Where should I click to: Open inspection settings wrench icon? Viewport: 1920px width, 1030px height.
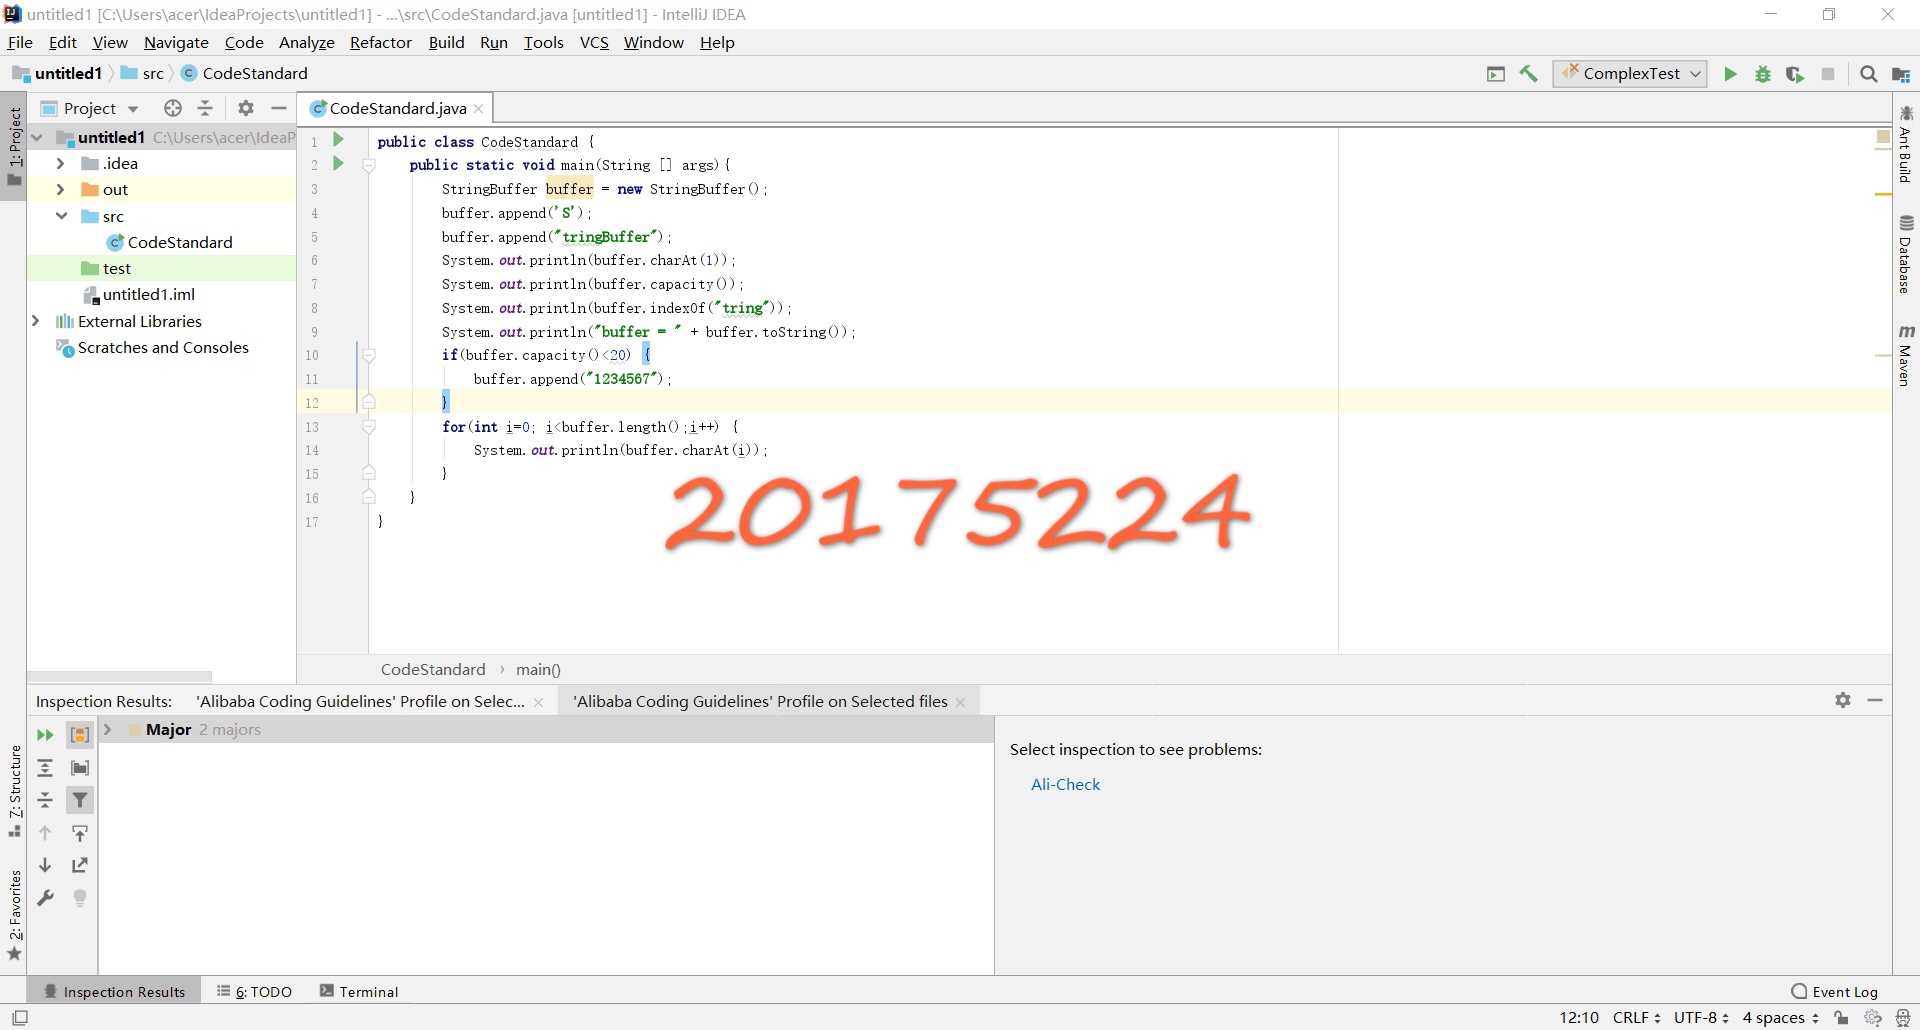pos(45,898)
